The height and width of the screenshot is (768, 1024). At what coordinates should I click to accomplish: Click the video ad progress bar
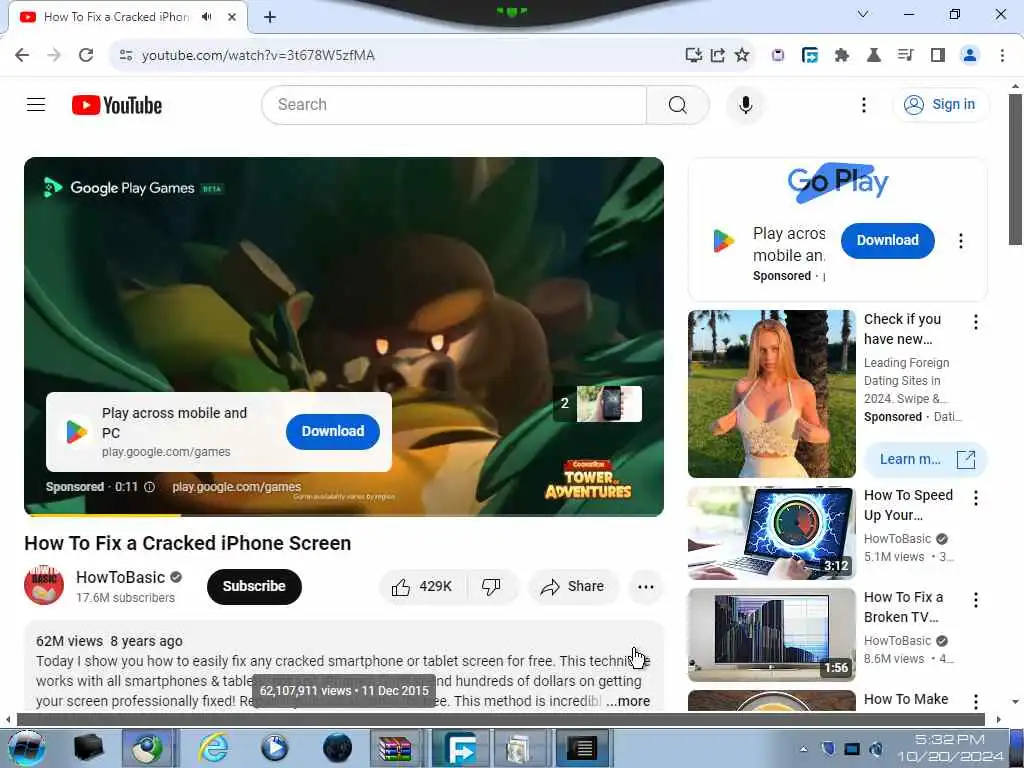[344, 515]
